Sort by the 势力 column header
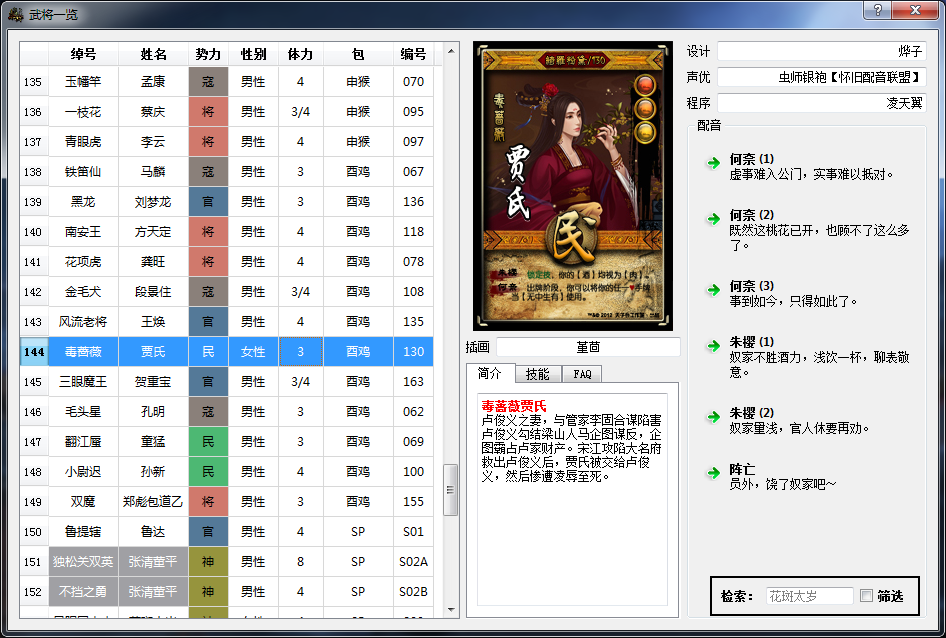946x638 pixels. (x=208, y=54)
